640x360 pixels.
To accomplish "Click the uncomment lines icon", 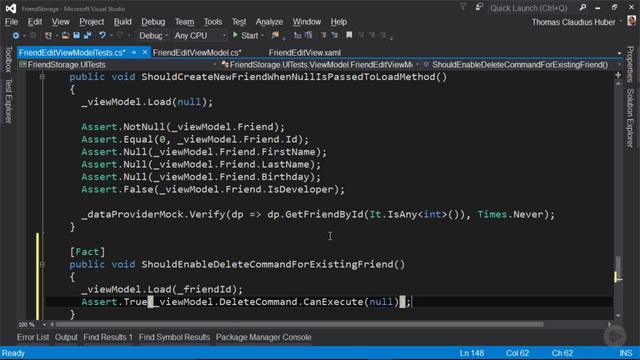I will [335, 36].
